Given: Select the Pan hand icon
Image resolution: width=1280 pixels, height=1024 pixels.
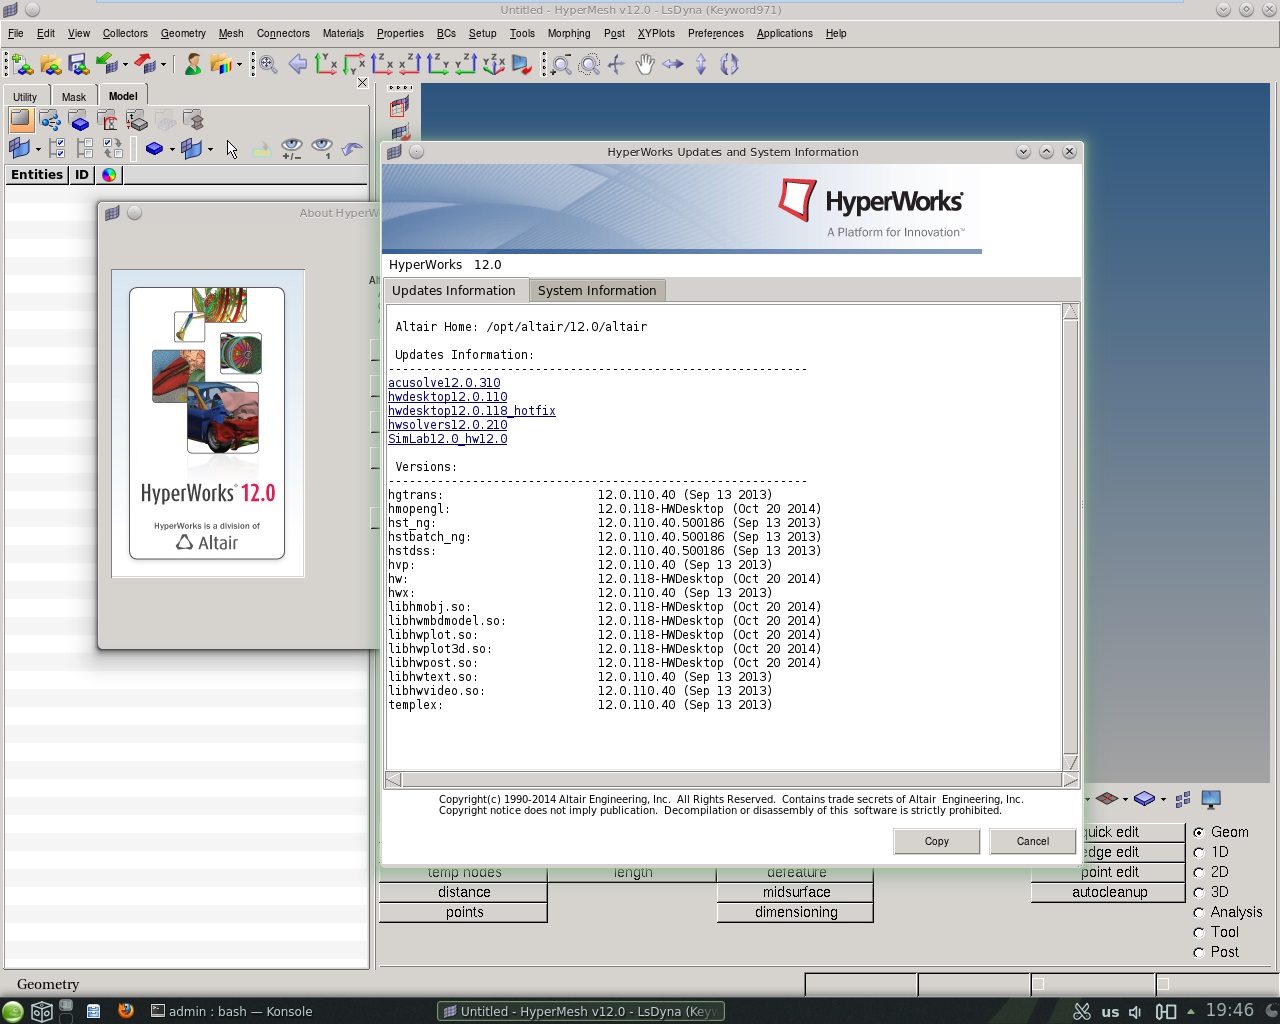Looking at the screenshot, I should click(x=645, y=65).
